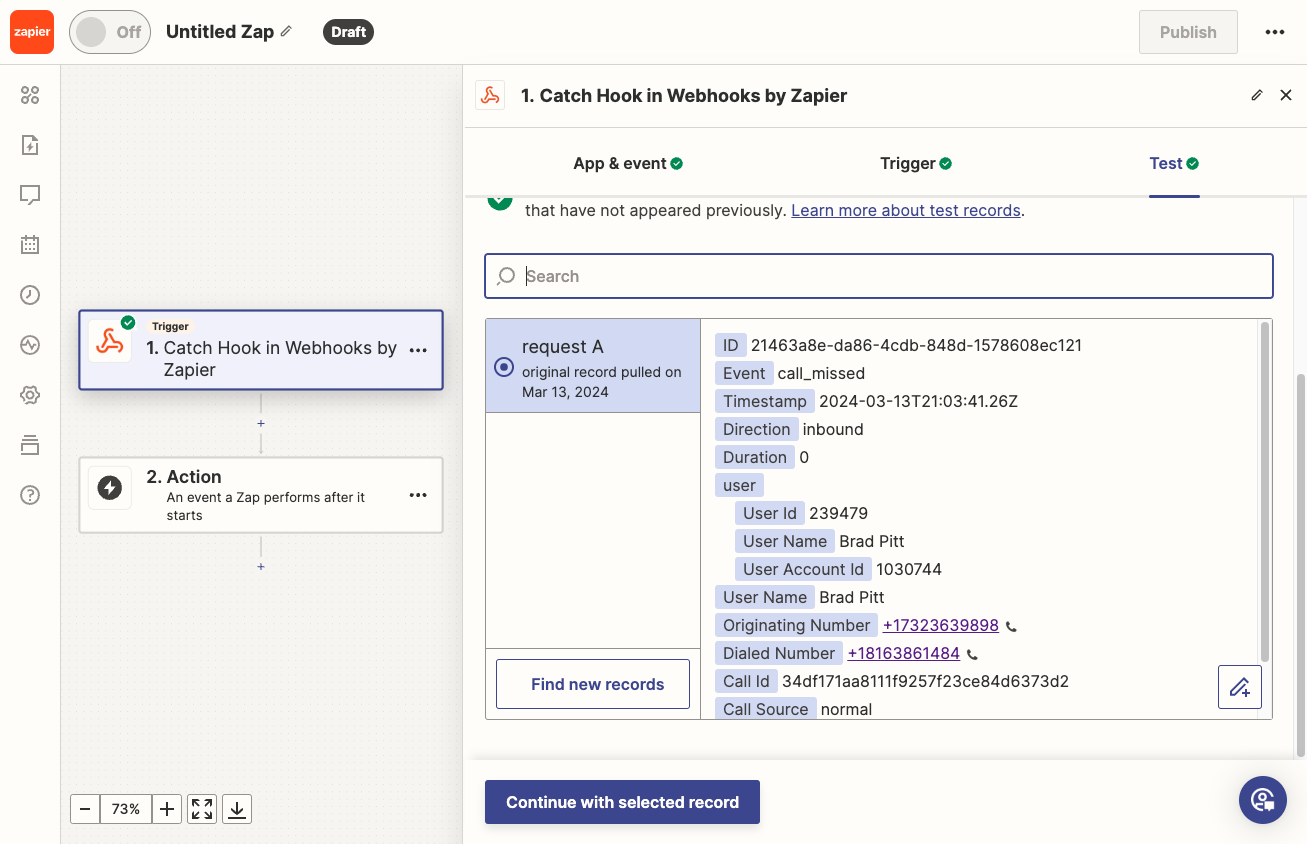The width and height of the screenshot is (1307, 844).
Task: Open the help question mark in sidebar
Action: click(x=30, y=495)
